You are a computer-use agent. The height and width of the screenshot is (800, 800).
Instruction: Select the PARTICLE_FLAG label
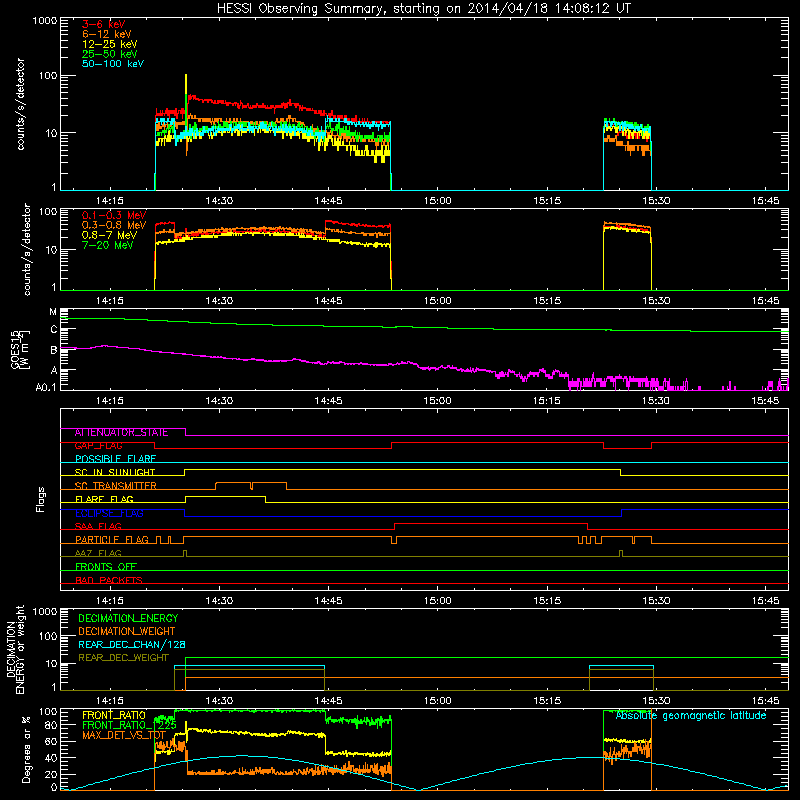[x=112, y=539]
